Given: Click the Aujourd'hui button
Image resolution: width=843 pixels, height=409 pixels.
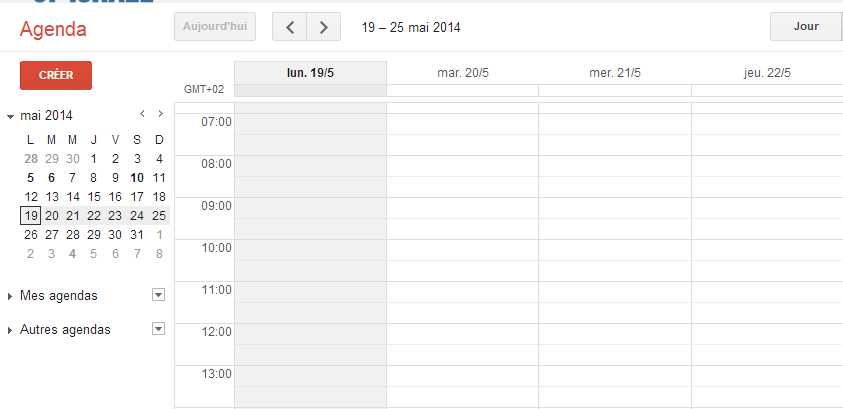Looking at the screenshot, I should [215, 27].
